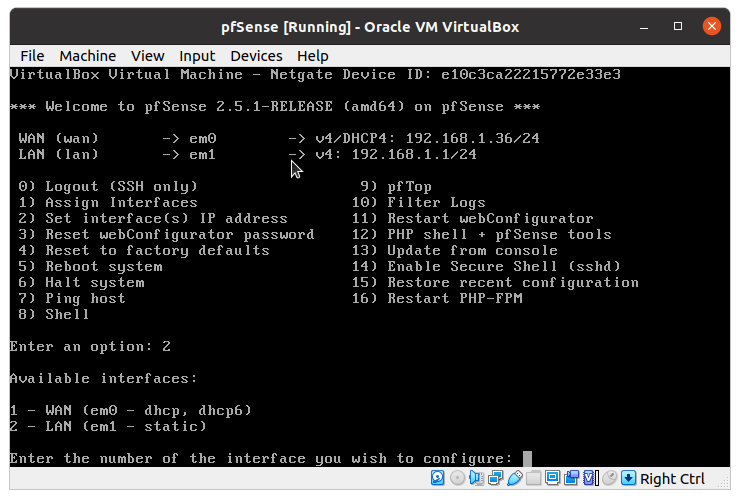Click the recording status icon
The width and height of the screenshot is (740, 499).
click(571, 478)
